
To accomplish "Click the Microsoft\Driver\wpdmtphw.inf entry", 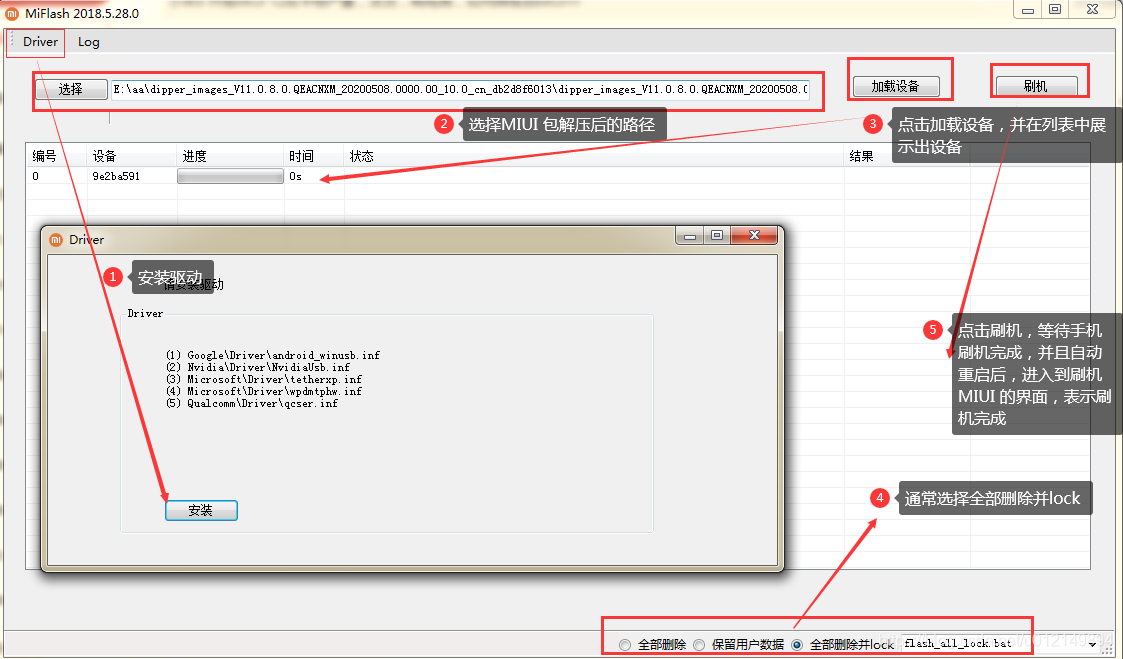I will pos(264,392).
